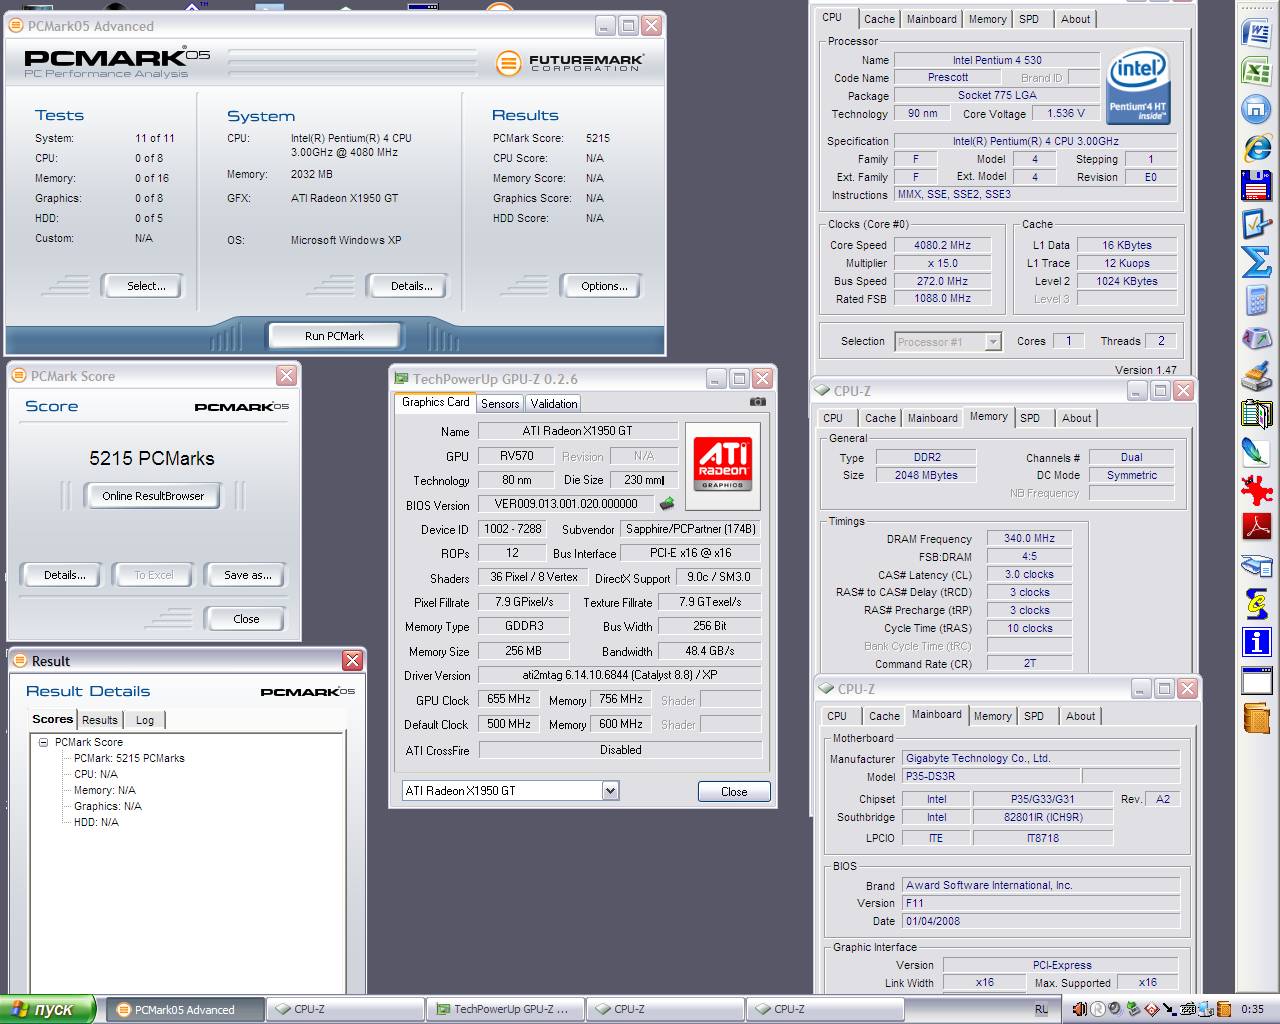
Task: Take GPU-Z screenshot with camera icon
Action: pyautogui.click(x=758, y=402)
